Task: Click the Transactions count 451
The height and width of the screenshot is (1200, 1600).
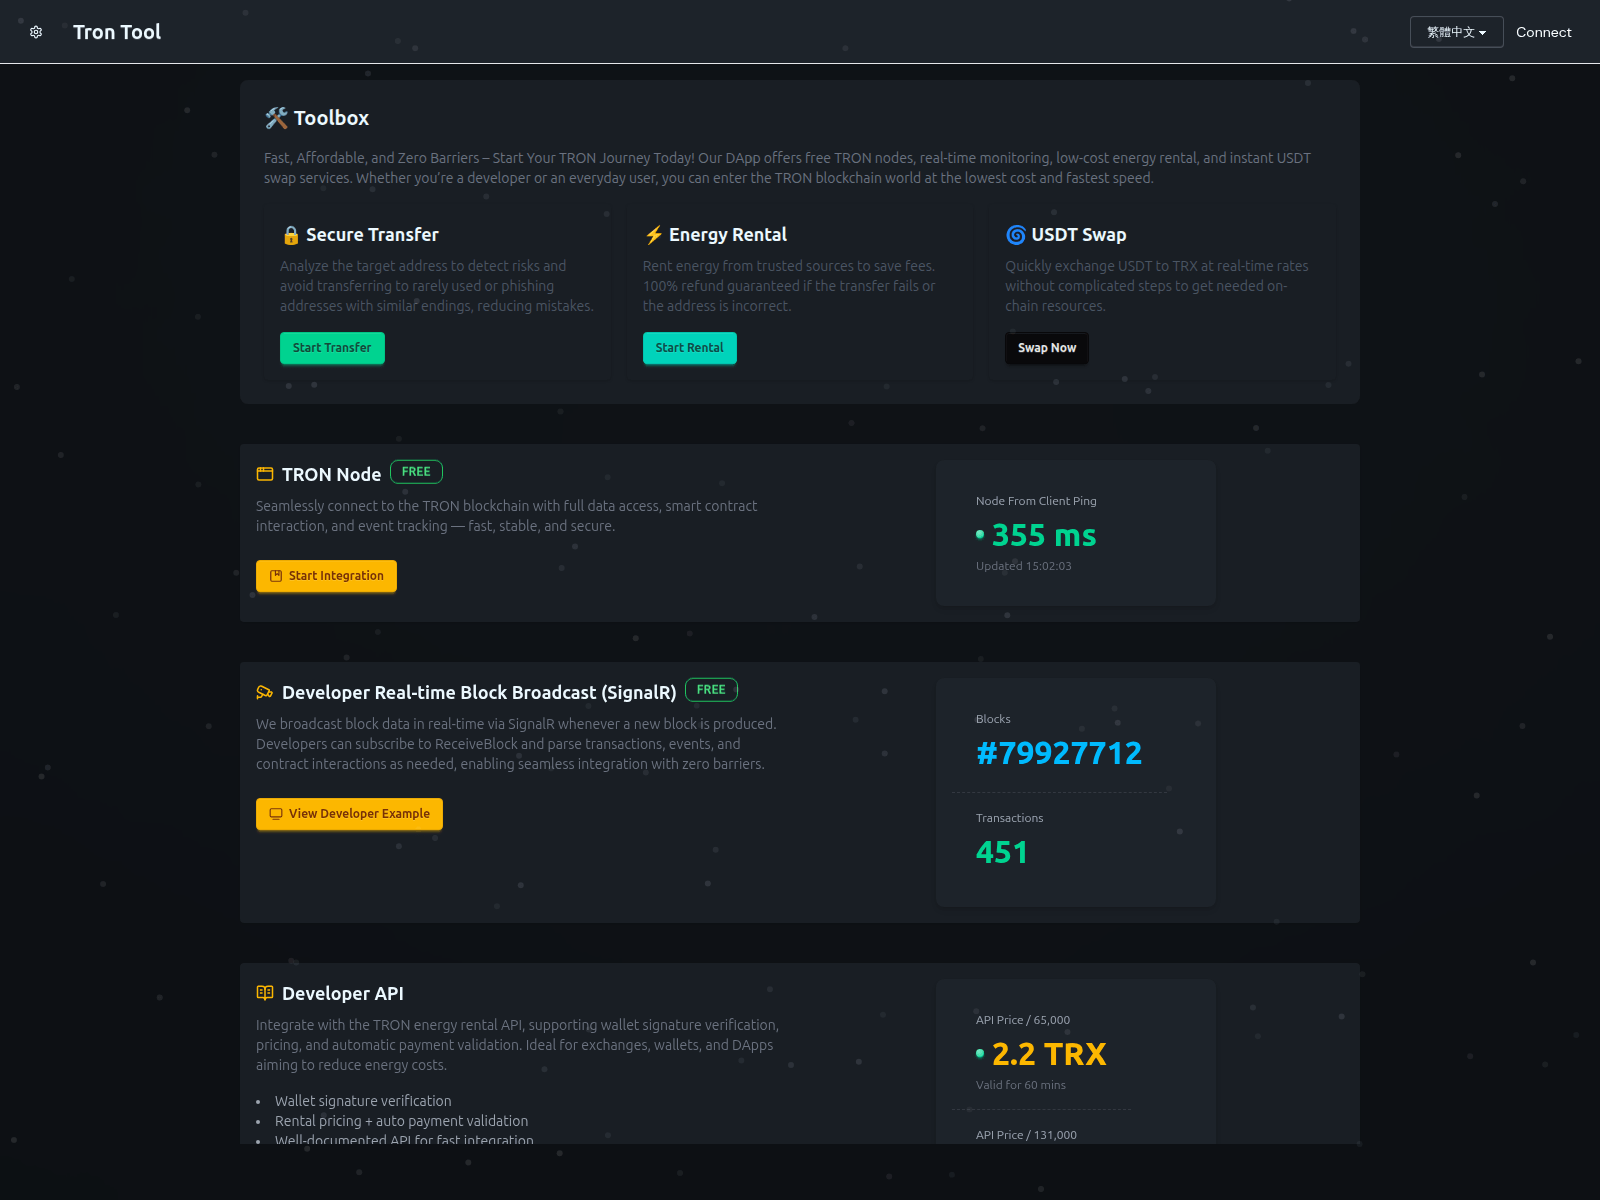Action: 1002,852
